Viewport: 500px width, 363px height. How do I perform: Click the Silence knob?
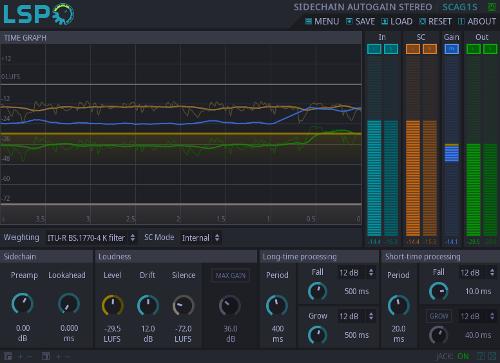183,305
